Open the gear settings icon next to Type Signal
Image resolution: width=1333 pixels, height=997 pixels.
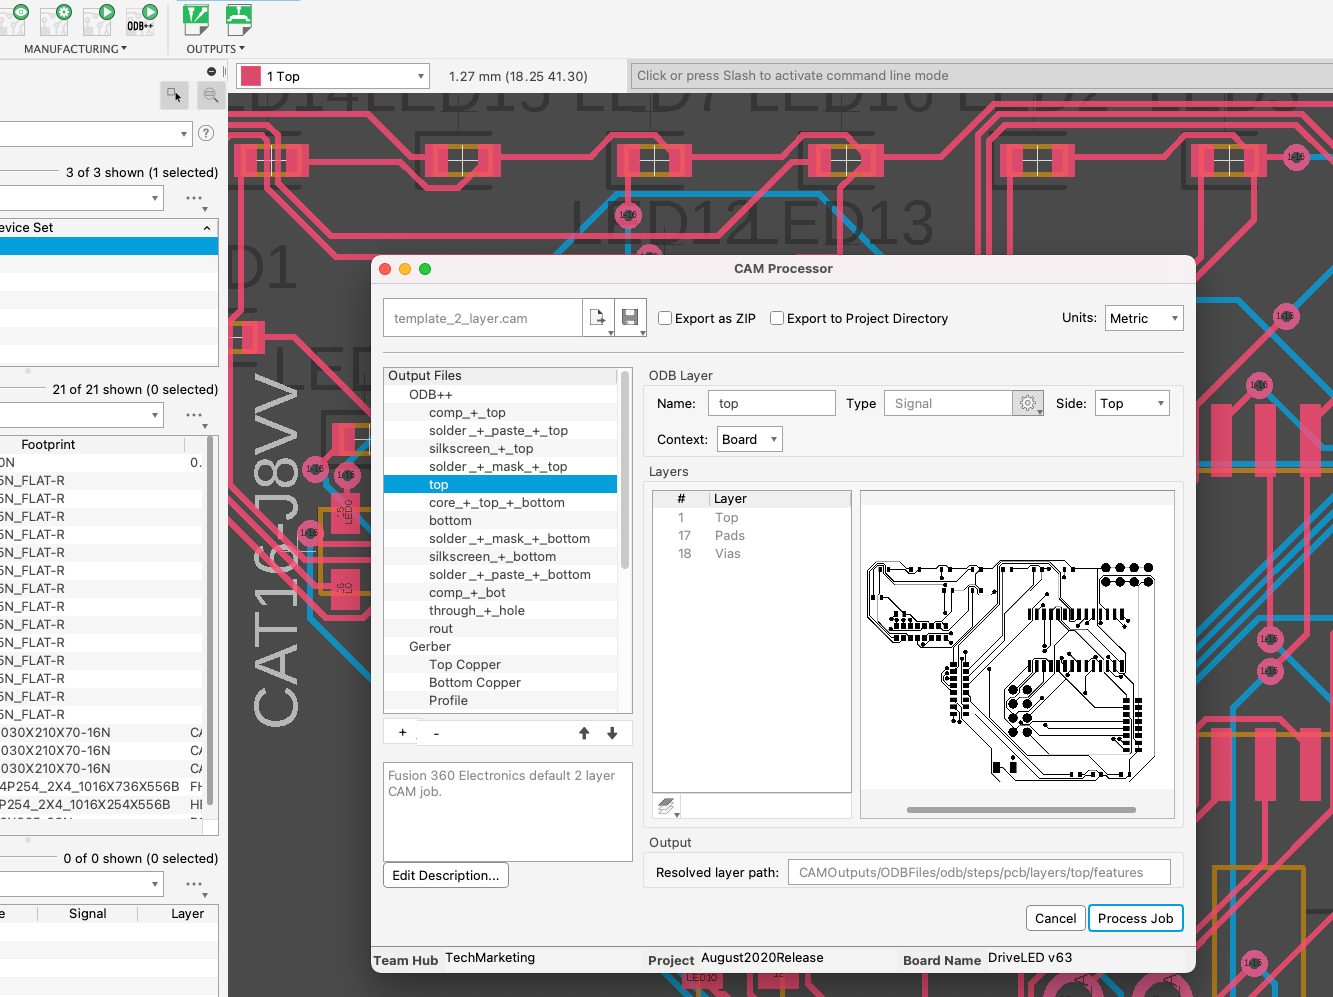tap(1027, 403)
